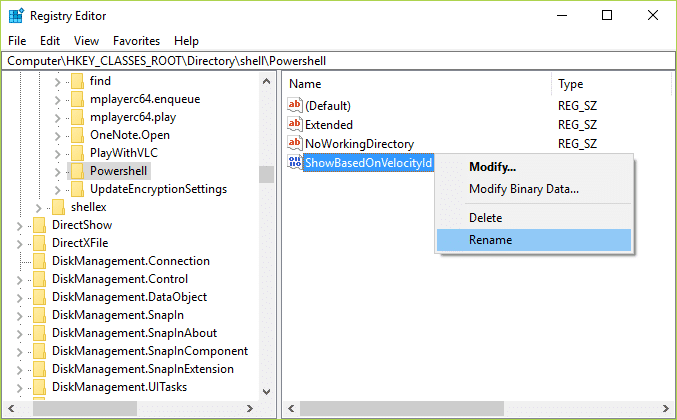
Task: Click the folder icon for DirectShow
Action: coord(39,225)
